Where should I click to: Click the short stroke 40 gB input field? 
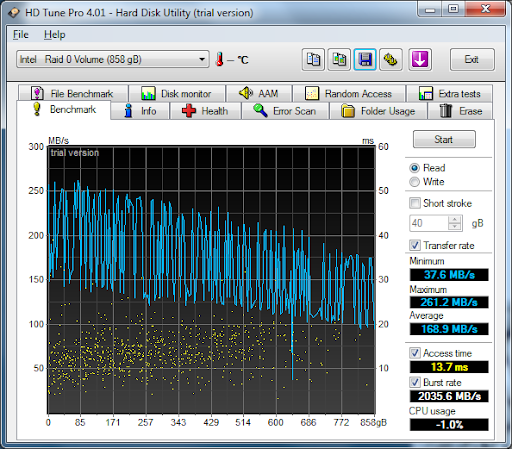coord(429,223)
